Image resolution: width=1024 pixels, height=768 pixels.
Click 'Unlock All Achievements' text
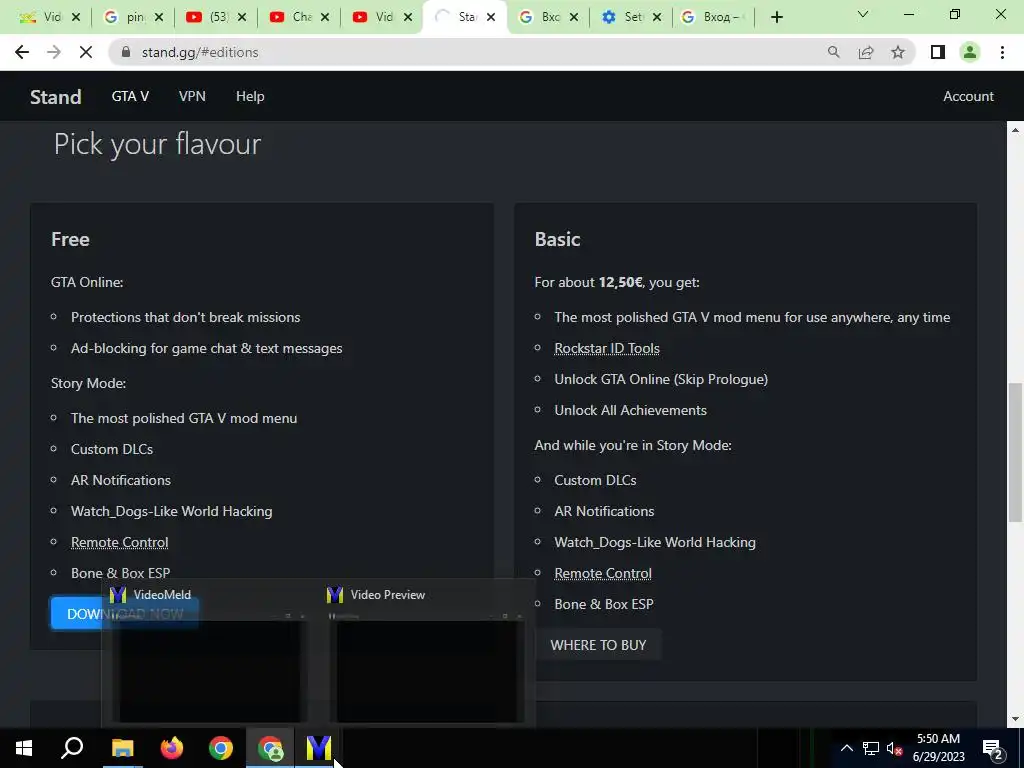pyautogui.click(x=630, y=410)
